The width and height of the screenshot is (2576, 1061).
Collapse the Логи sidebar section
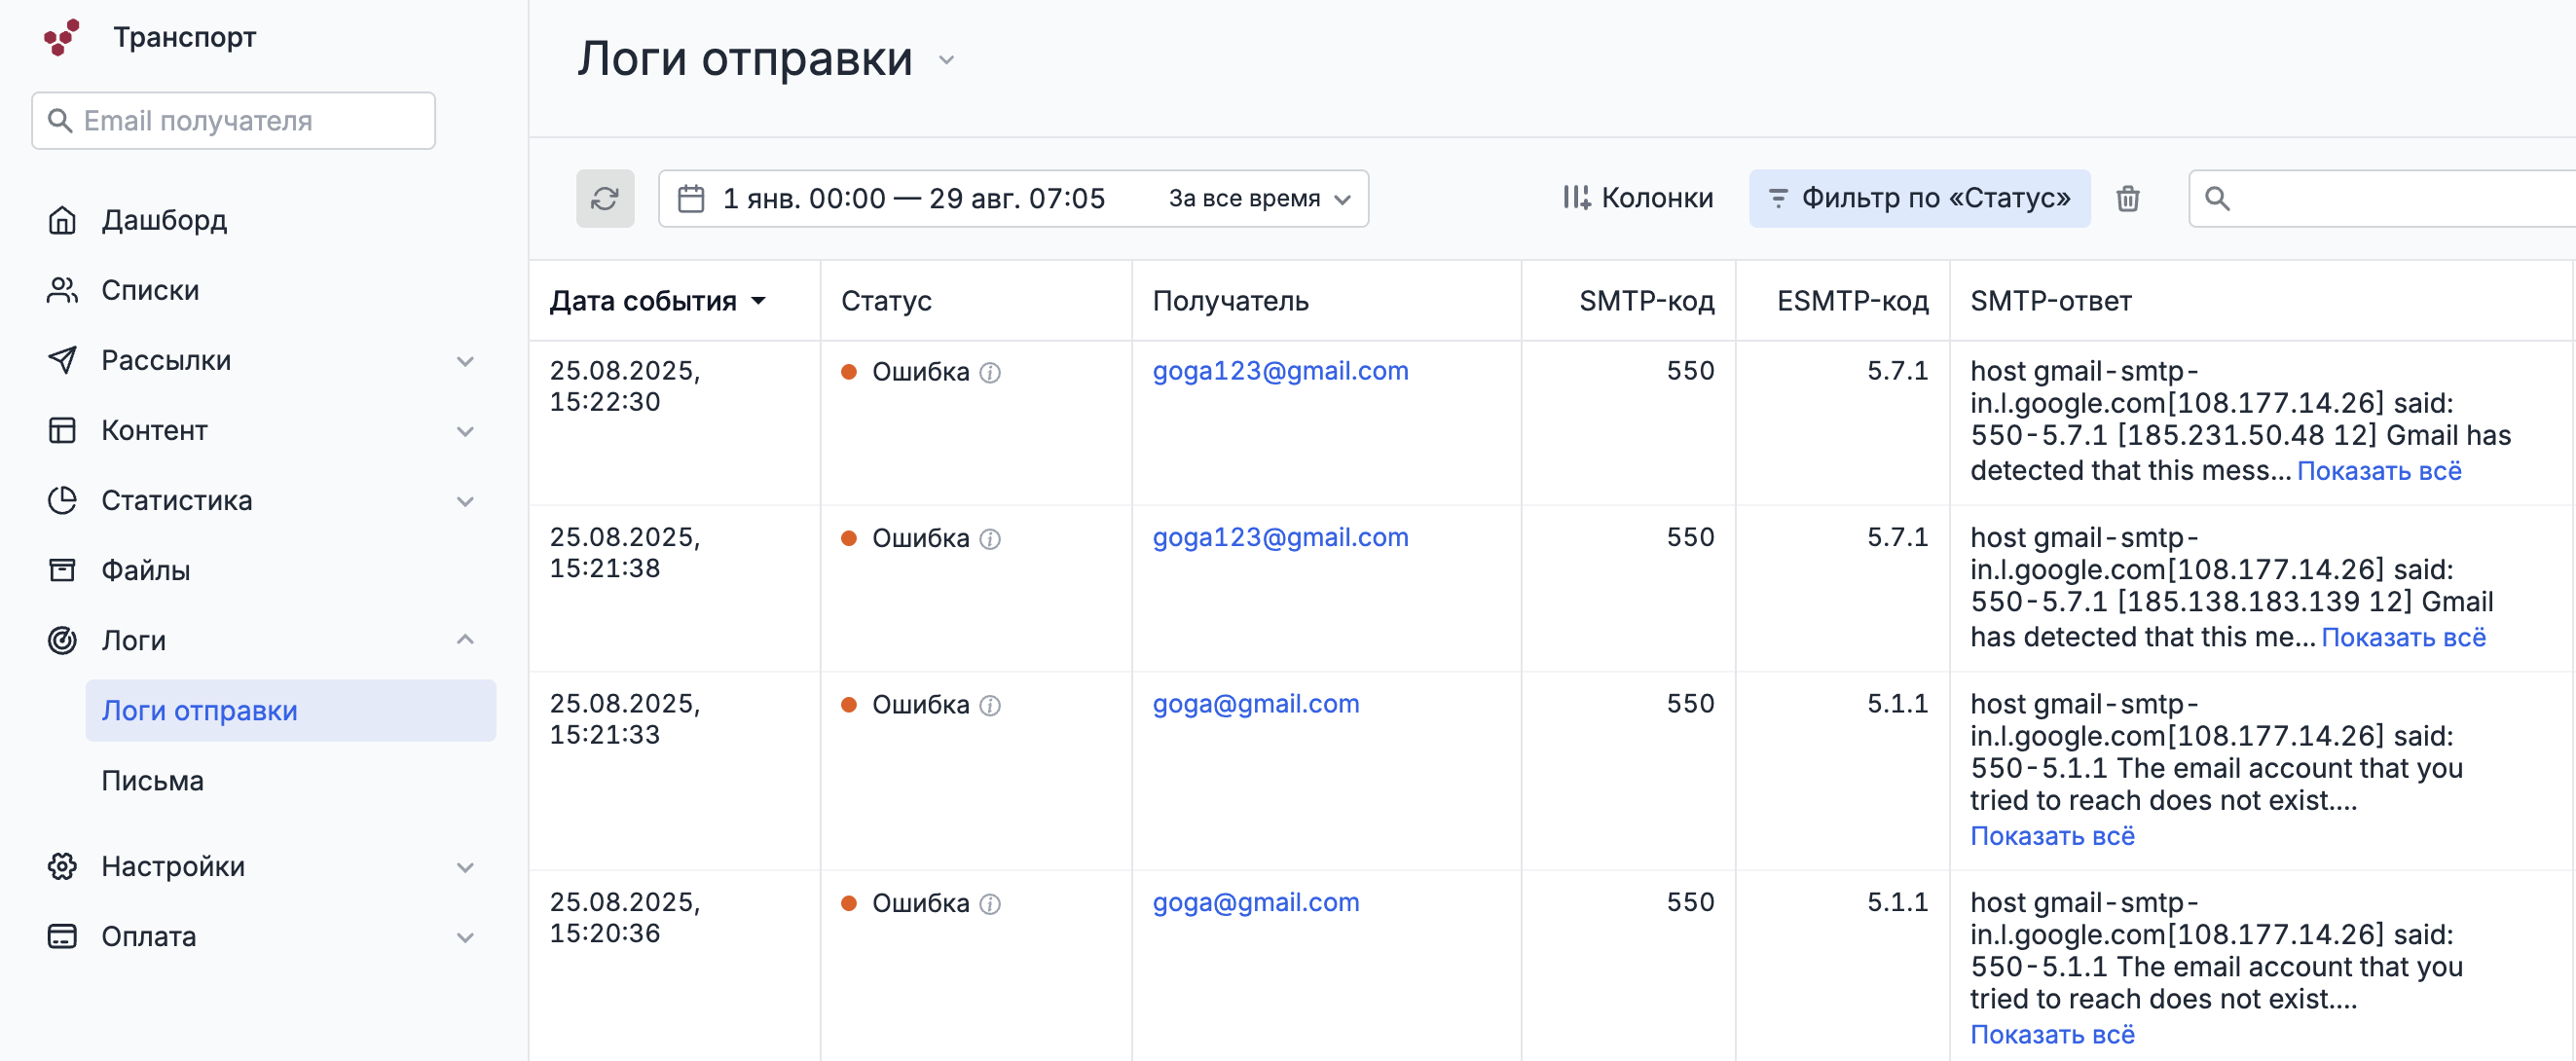(464, 640)
